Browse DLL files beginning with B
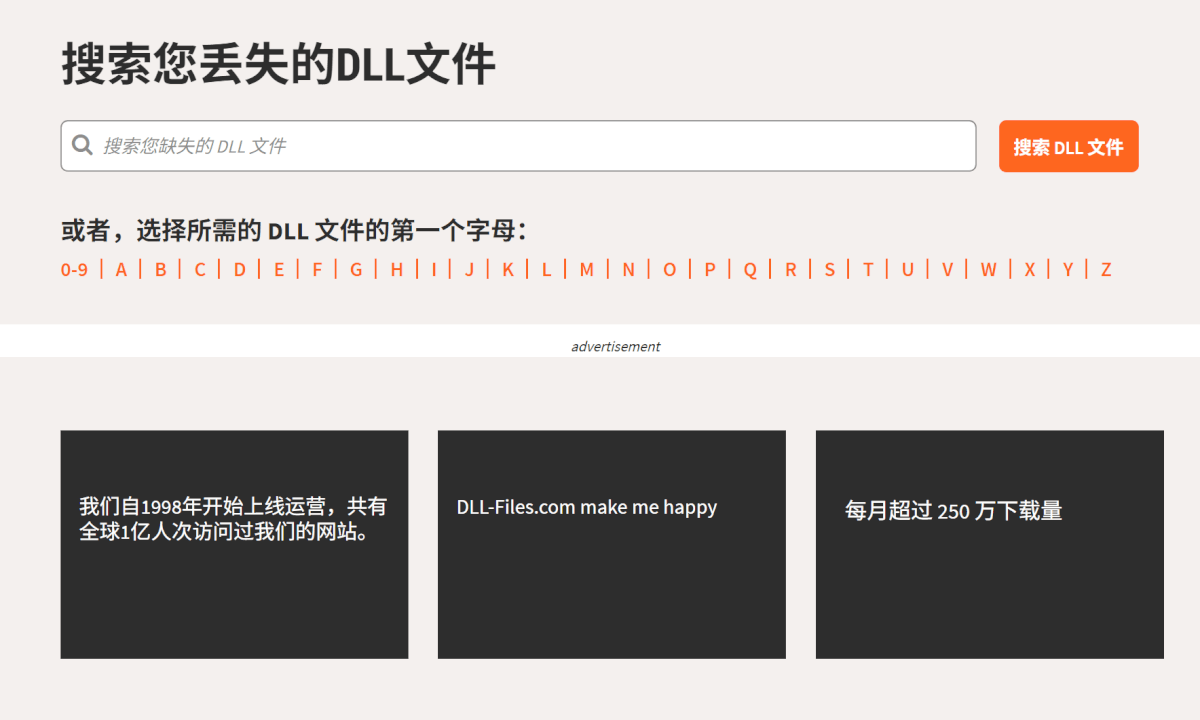Image resolution: width=1200 pixels, height=720 pixels. click(x=160, y=269)
